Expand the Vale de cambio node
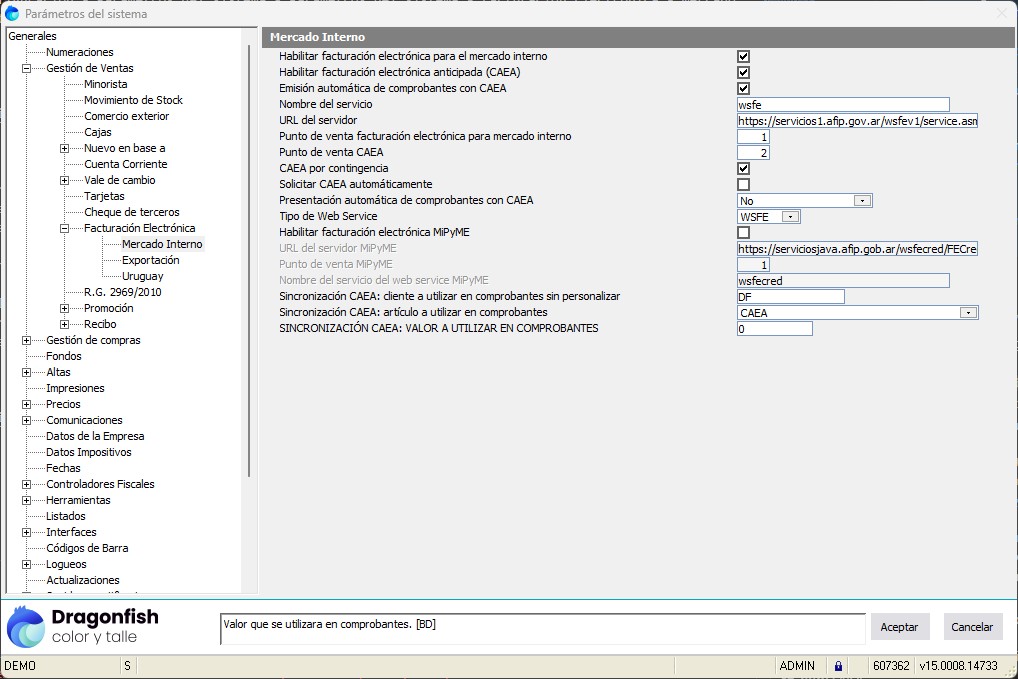 tap(64, 181)
